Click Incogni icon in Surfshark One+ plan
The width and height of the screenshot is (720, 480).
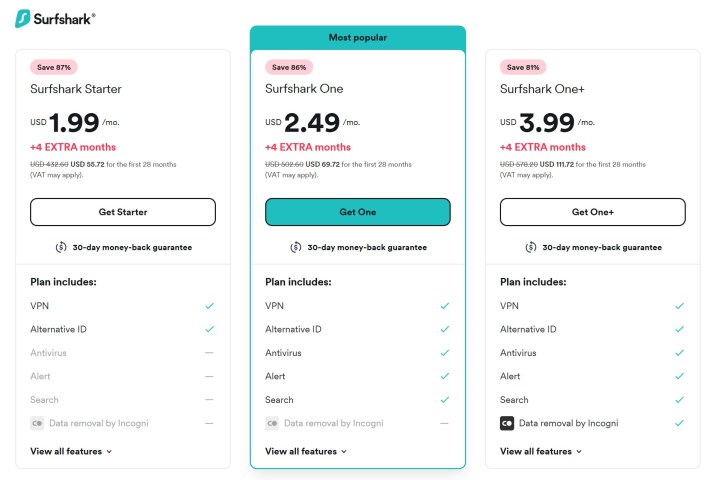[x=507, y=423]
